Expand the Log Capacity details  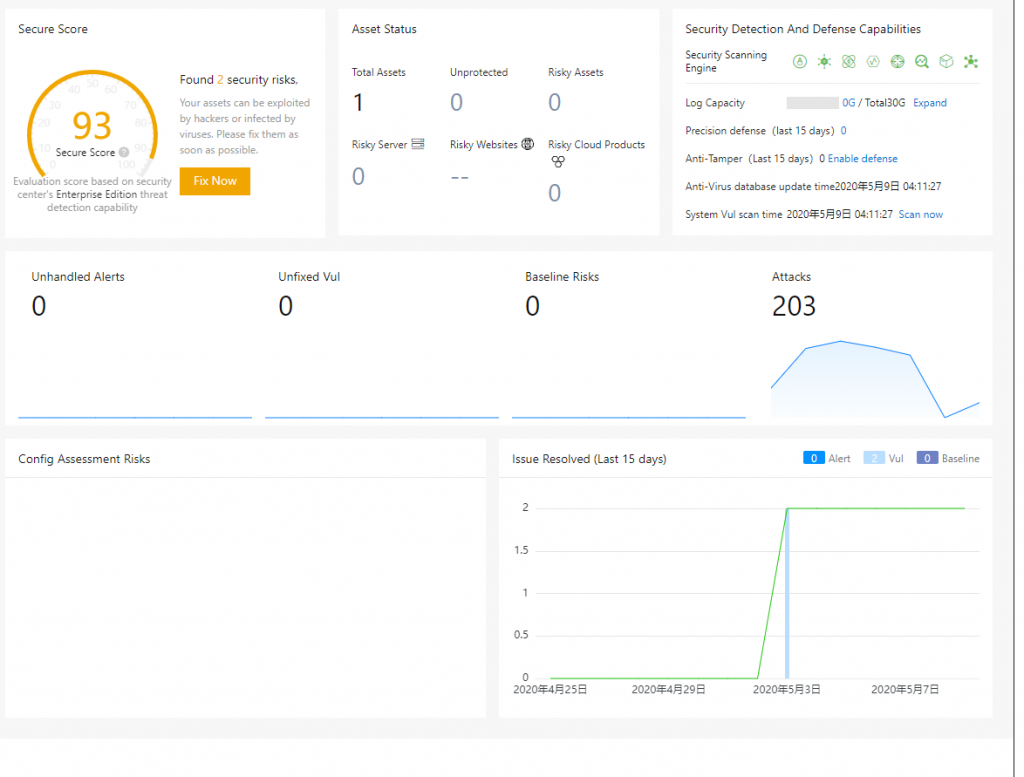(929, 102)
